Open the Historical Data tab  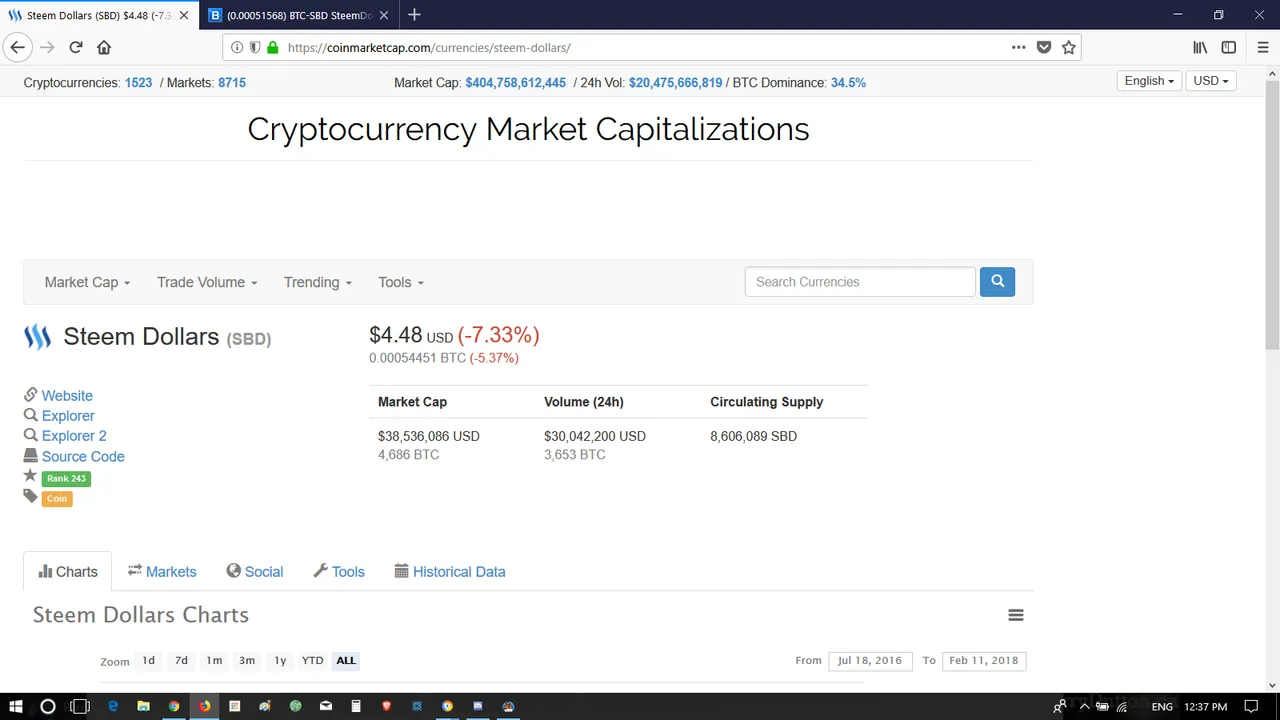coord(450,572)
